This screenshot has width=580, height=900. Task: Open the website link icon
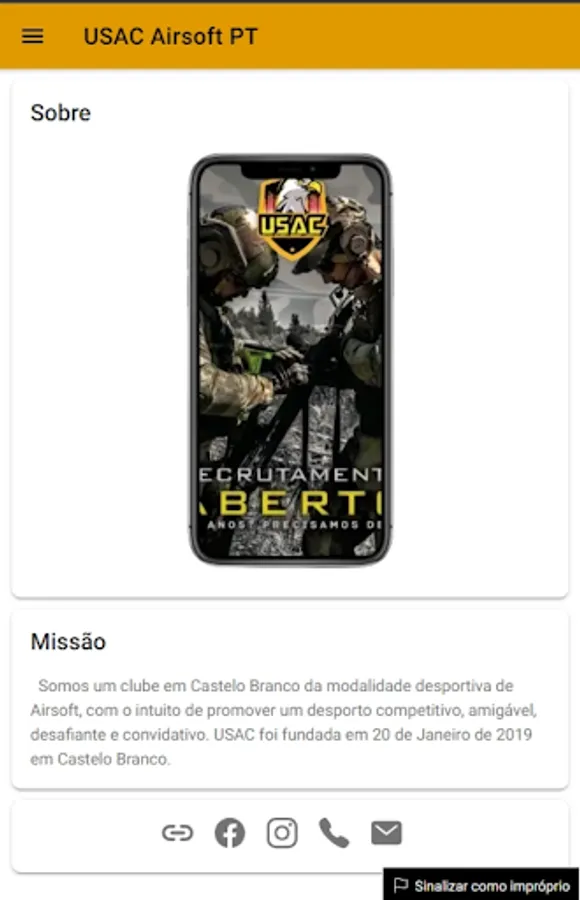177,832
